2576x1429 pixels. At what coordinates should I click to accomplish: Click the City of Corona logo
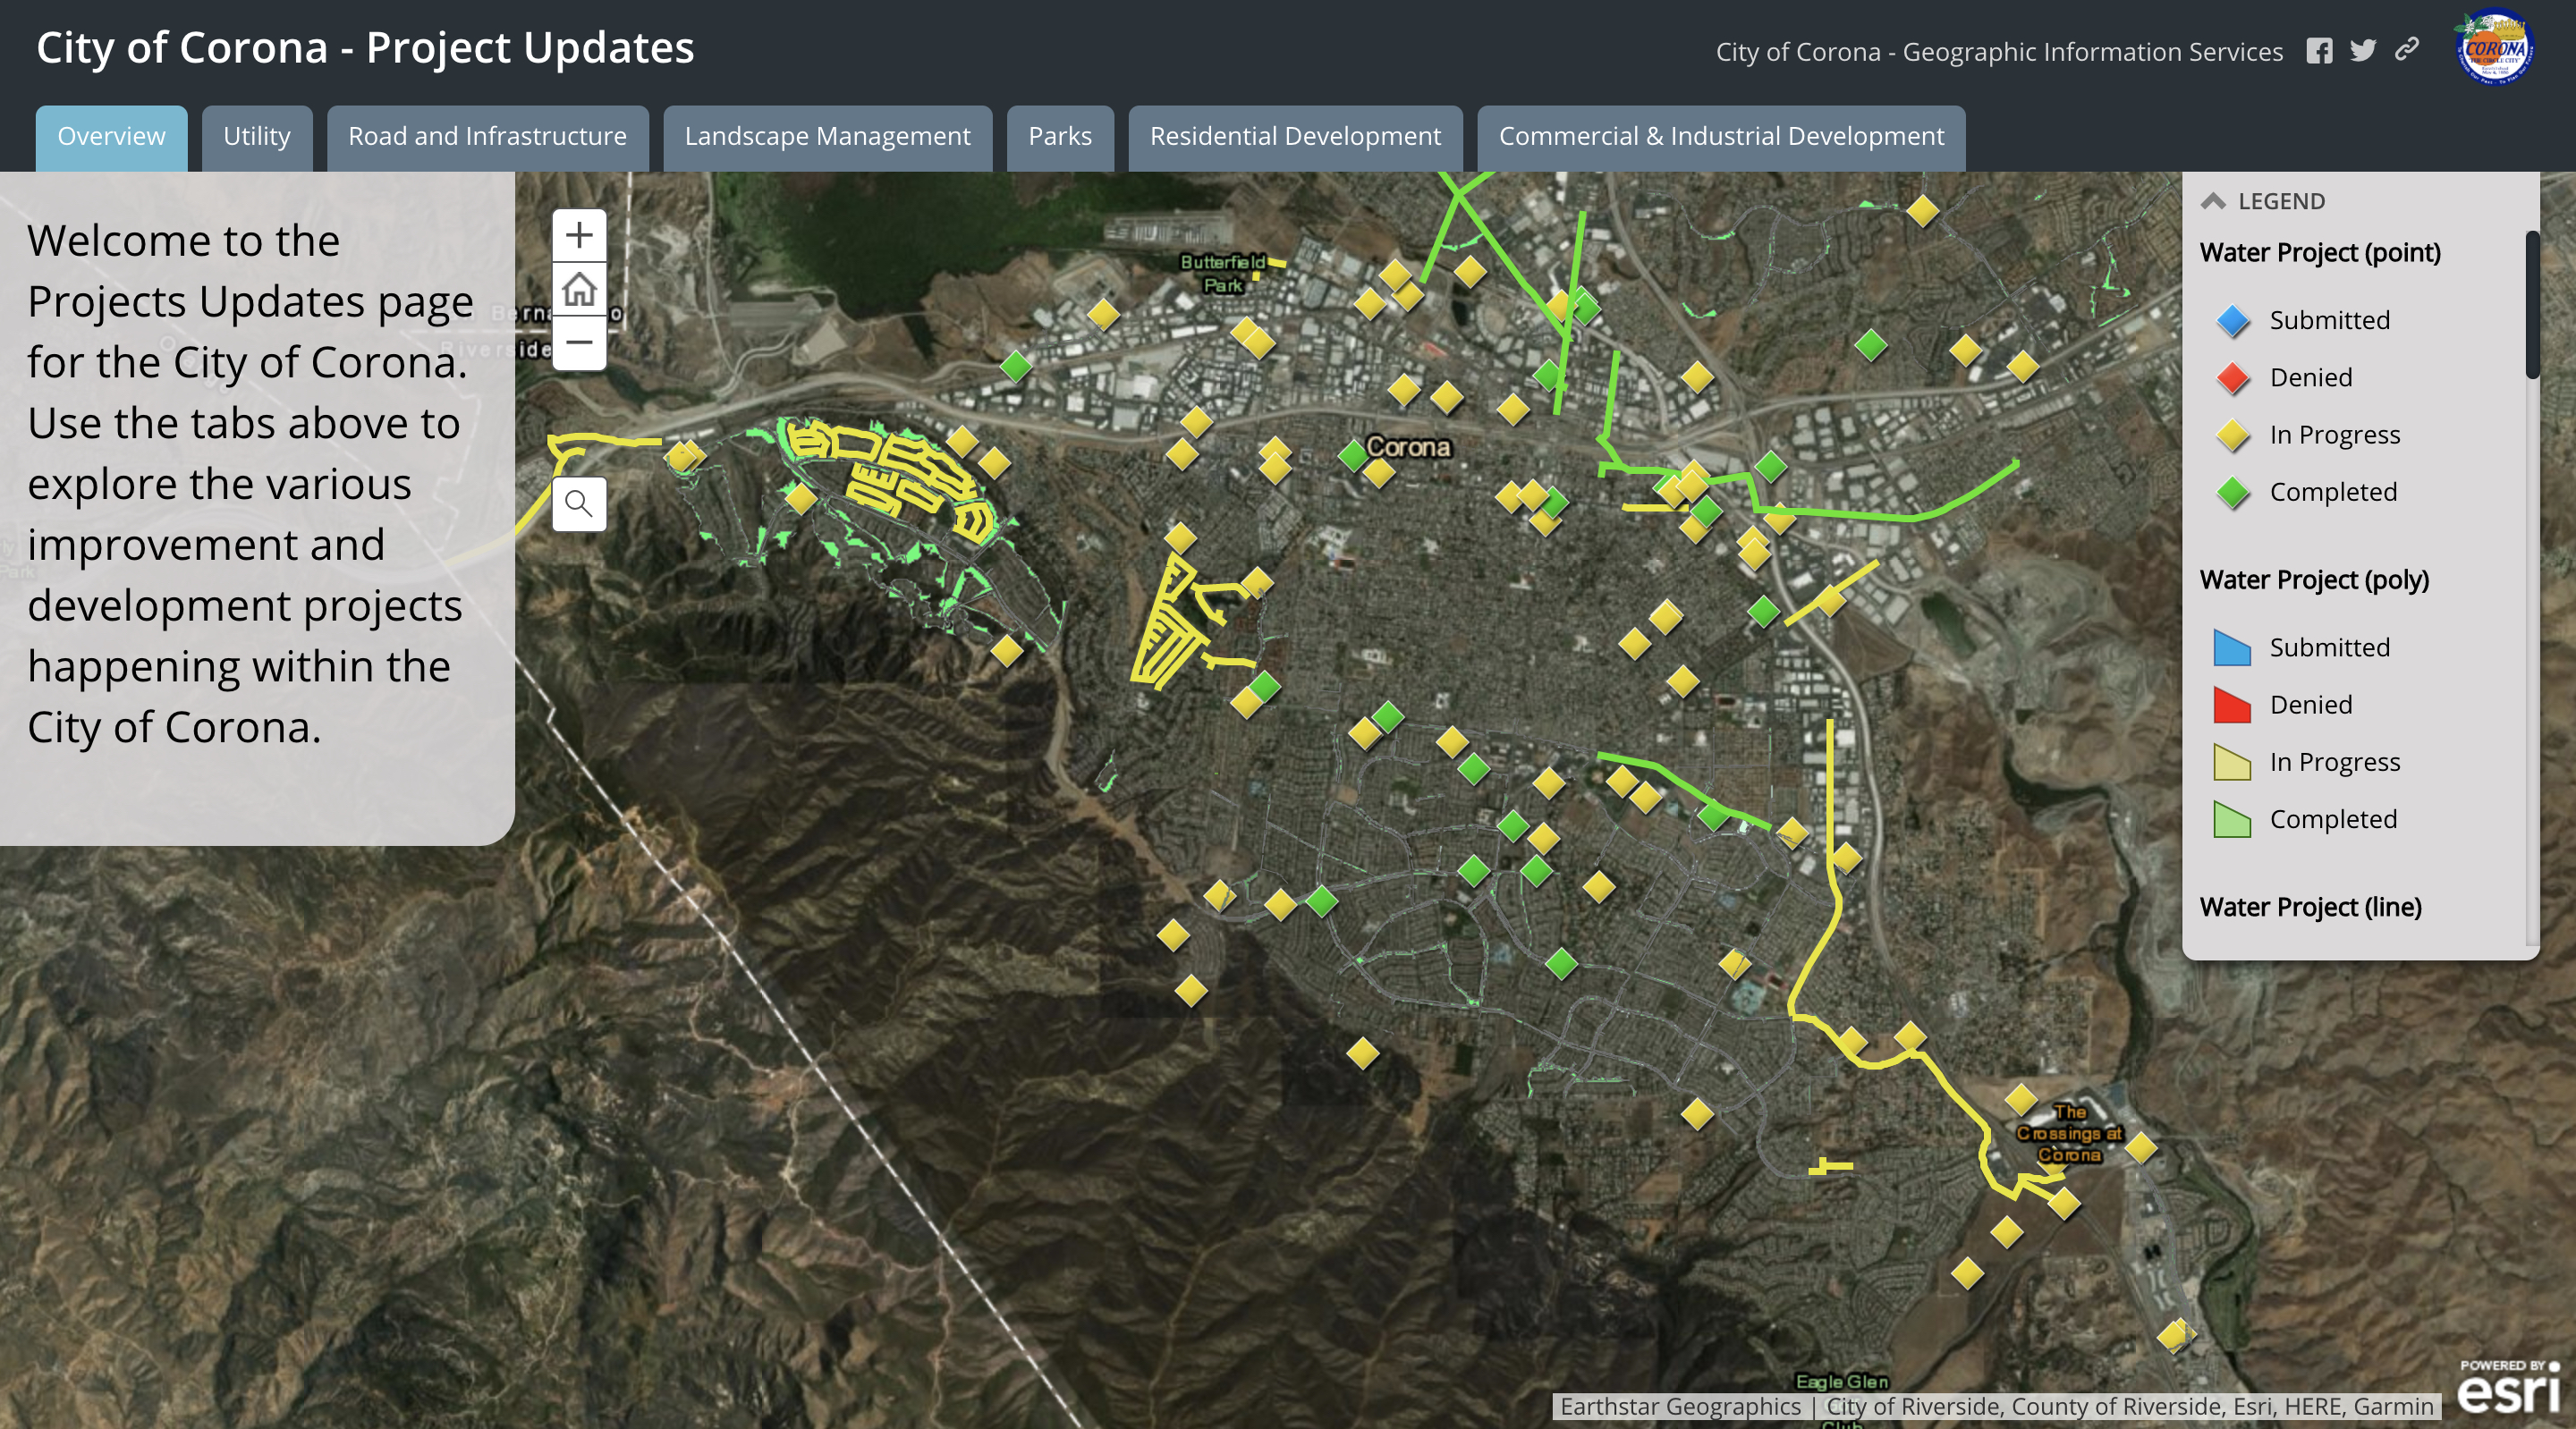2494,49
